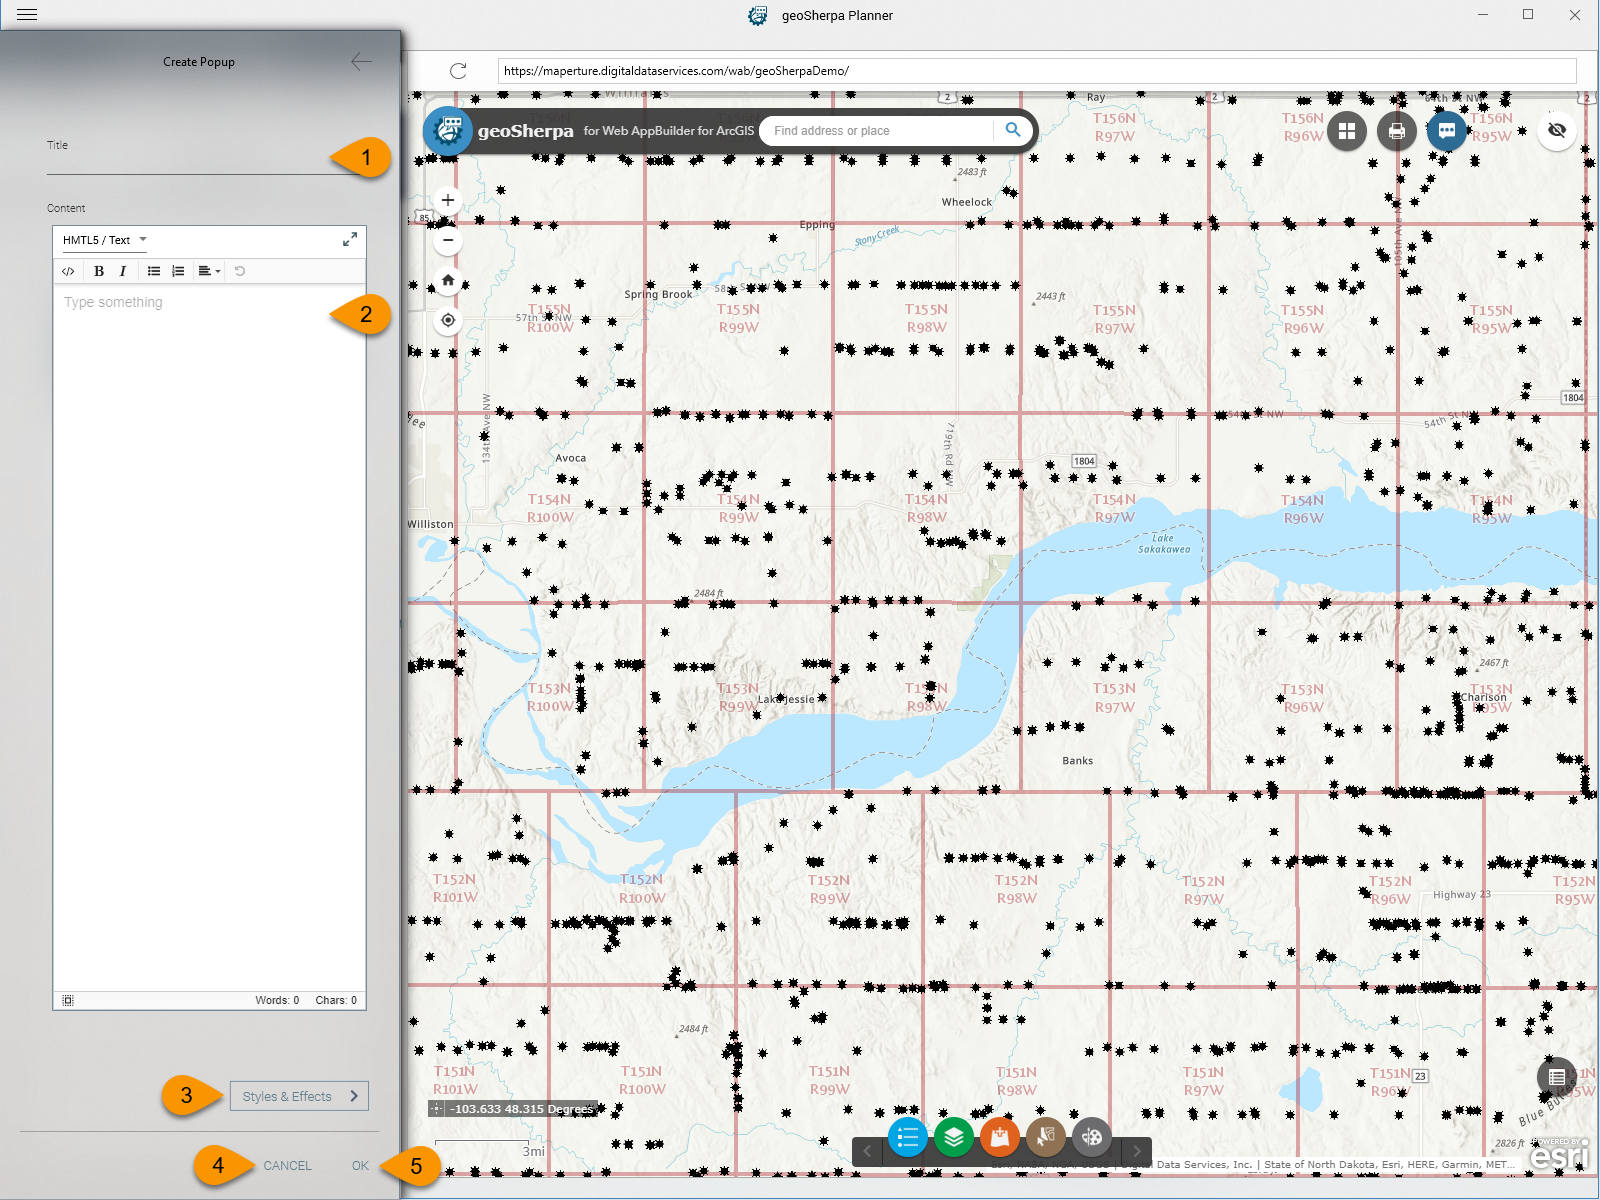The height and width of the screenshot is (1200, 1600).
Task: Open the attribute table button
Action: 1557,1077
